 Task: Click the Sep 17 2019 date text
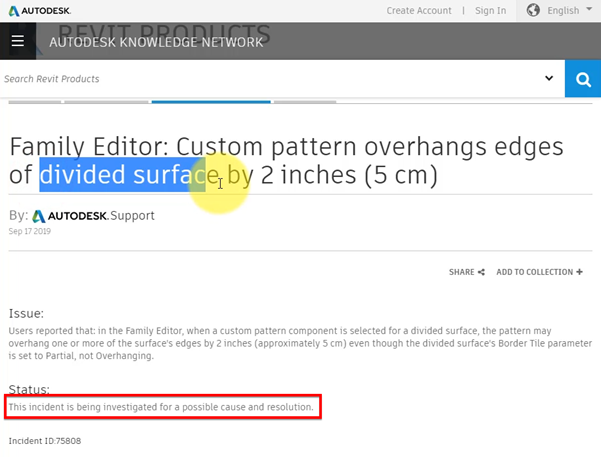30,231
